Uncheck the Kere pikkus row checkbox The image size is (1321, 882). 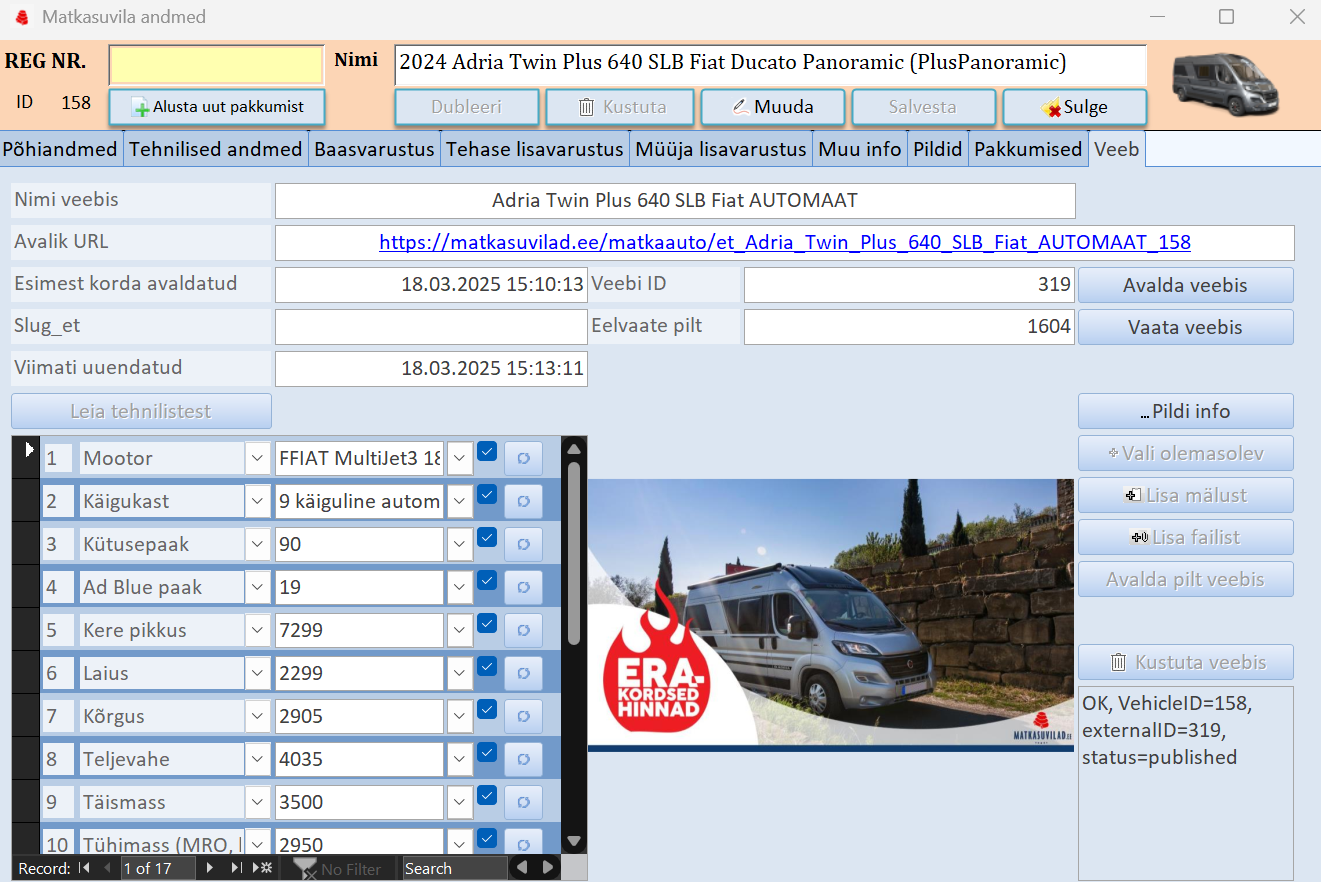coord(487,623)
